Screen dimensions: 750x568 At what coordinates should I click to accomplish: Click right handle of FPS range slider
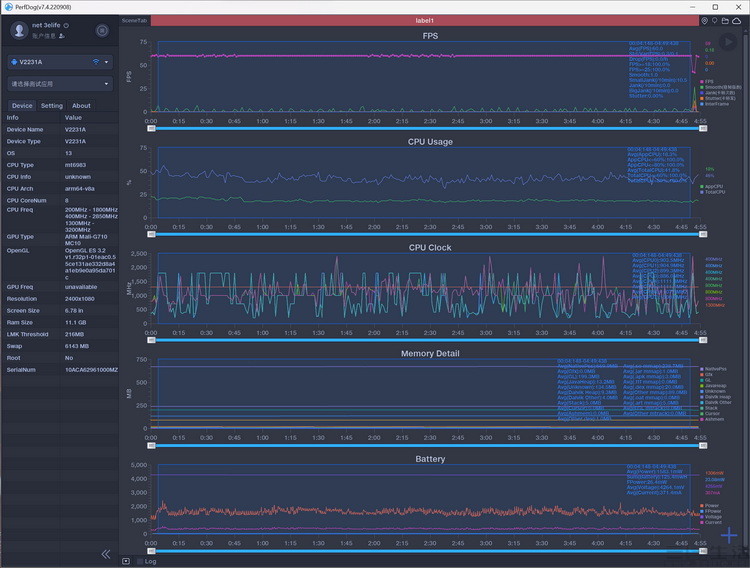point(703,128)
